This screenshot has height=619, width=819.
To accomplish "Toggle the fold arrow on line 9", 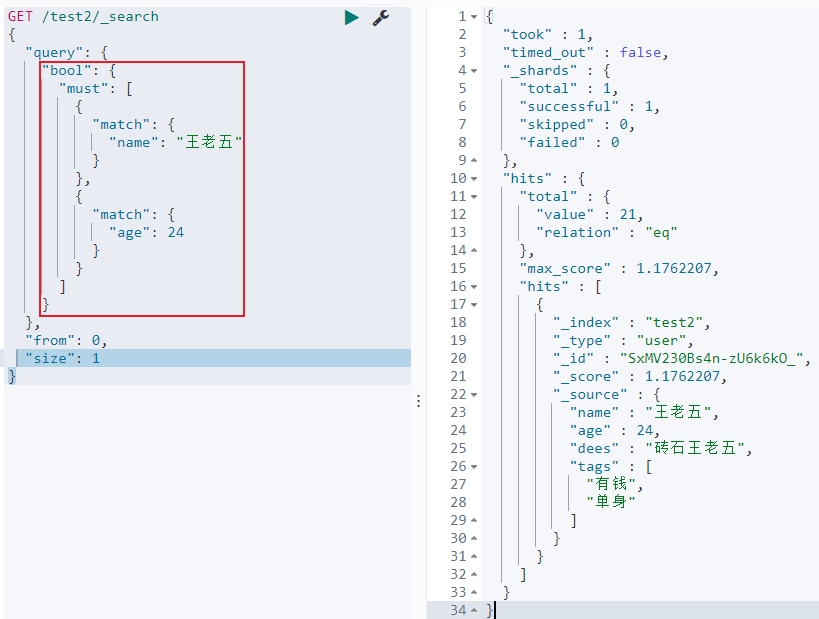I will click(x=474, y=160).
